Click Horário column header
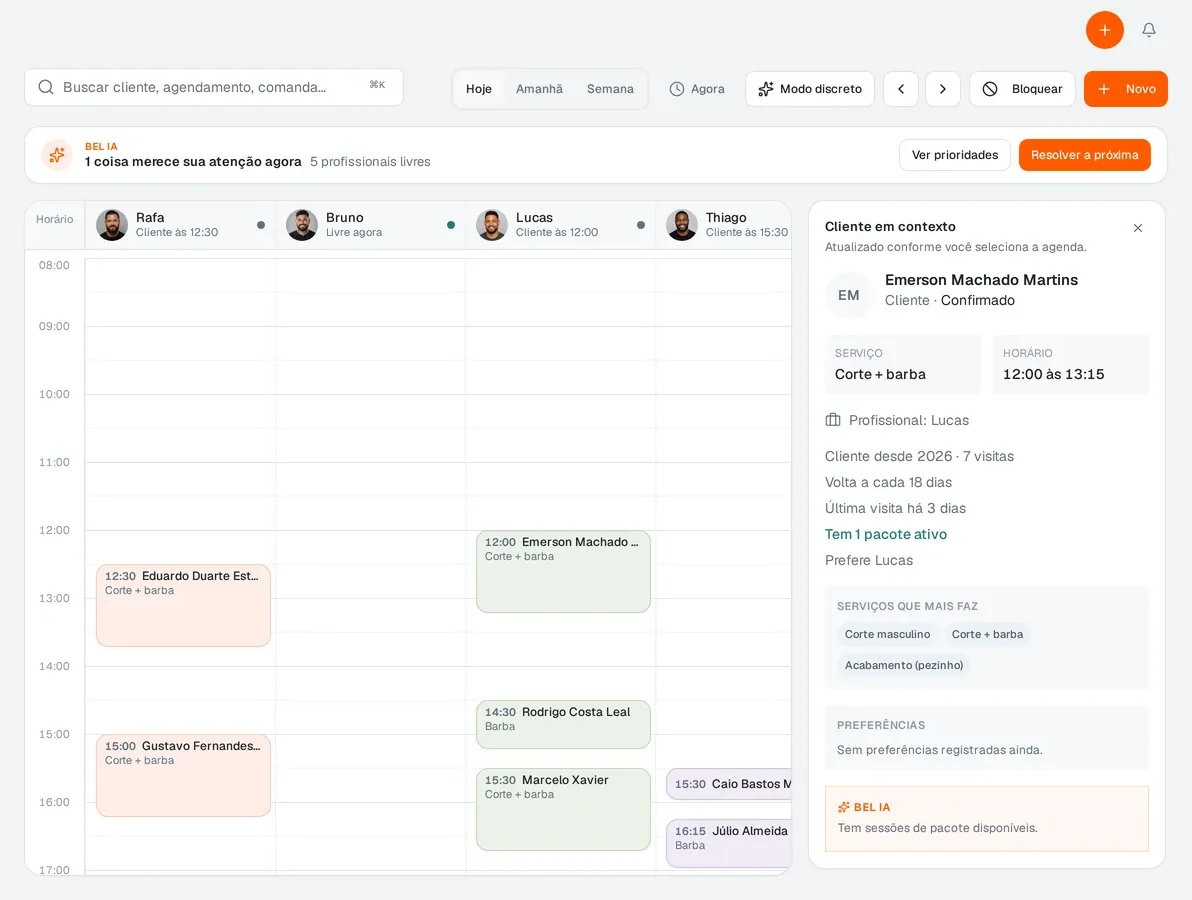Image resolution: width=1192 pixels, height=900 pixels. point(55,219)
